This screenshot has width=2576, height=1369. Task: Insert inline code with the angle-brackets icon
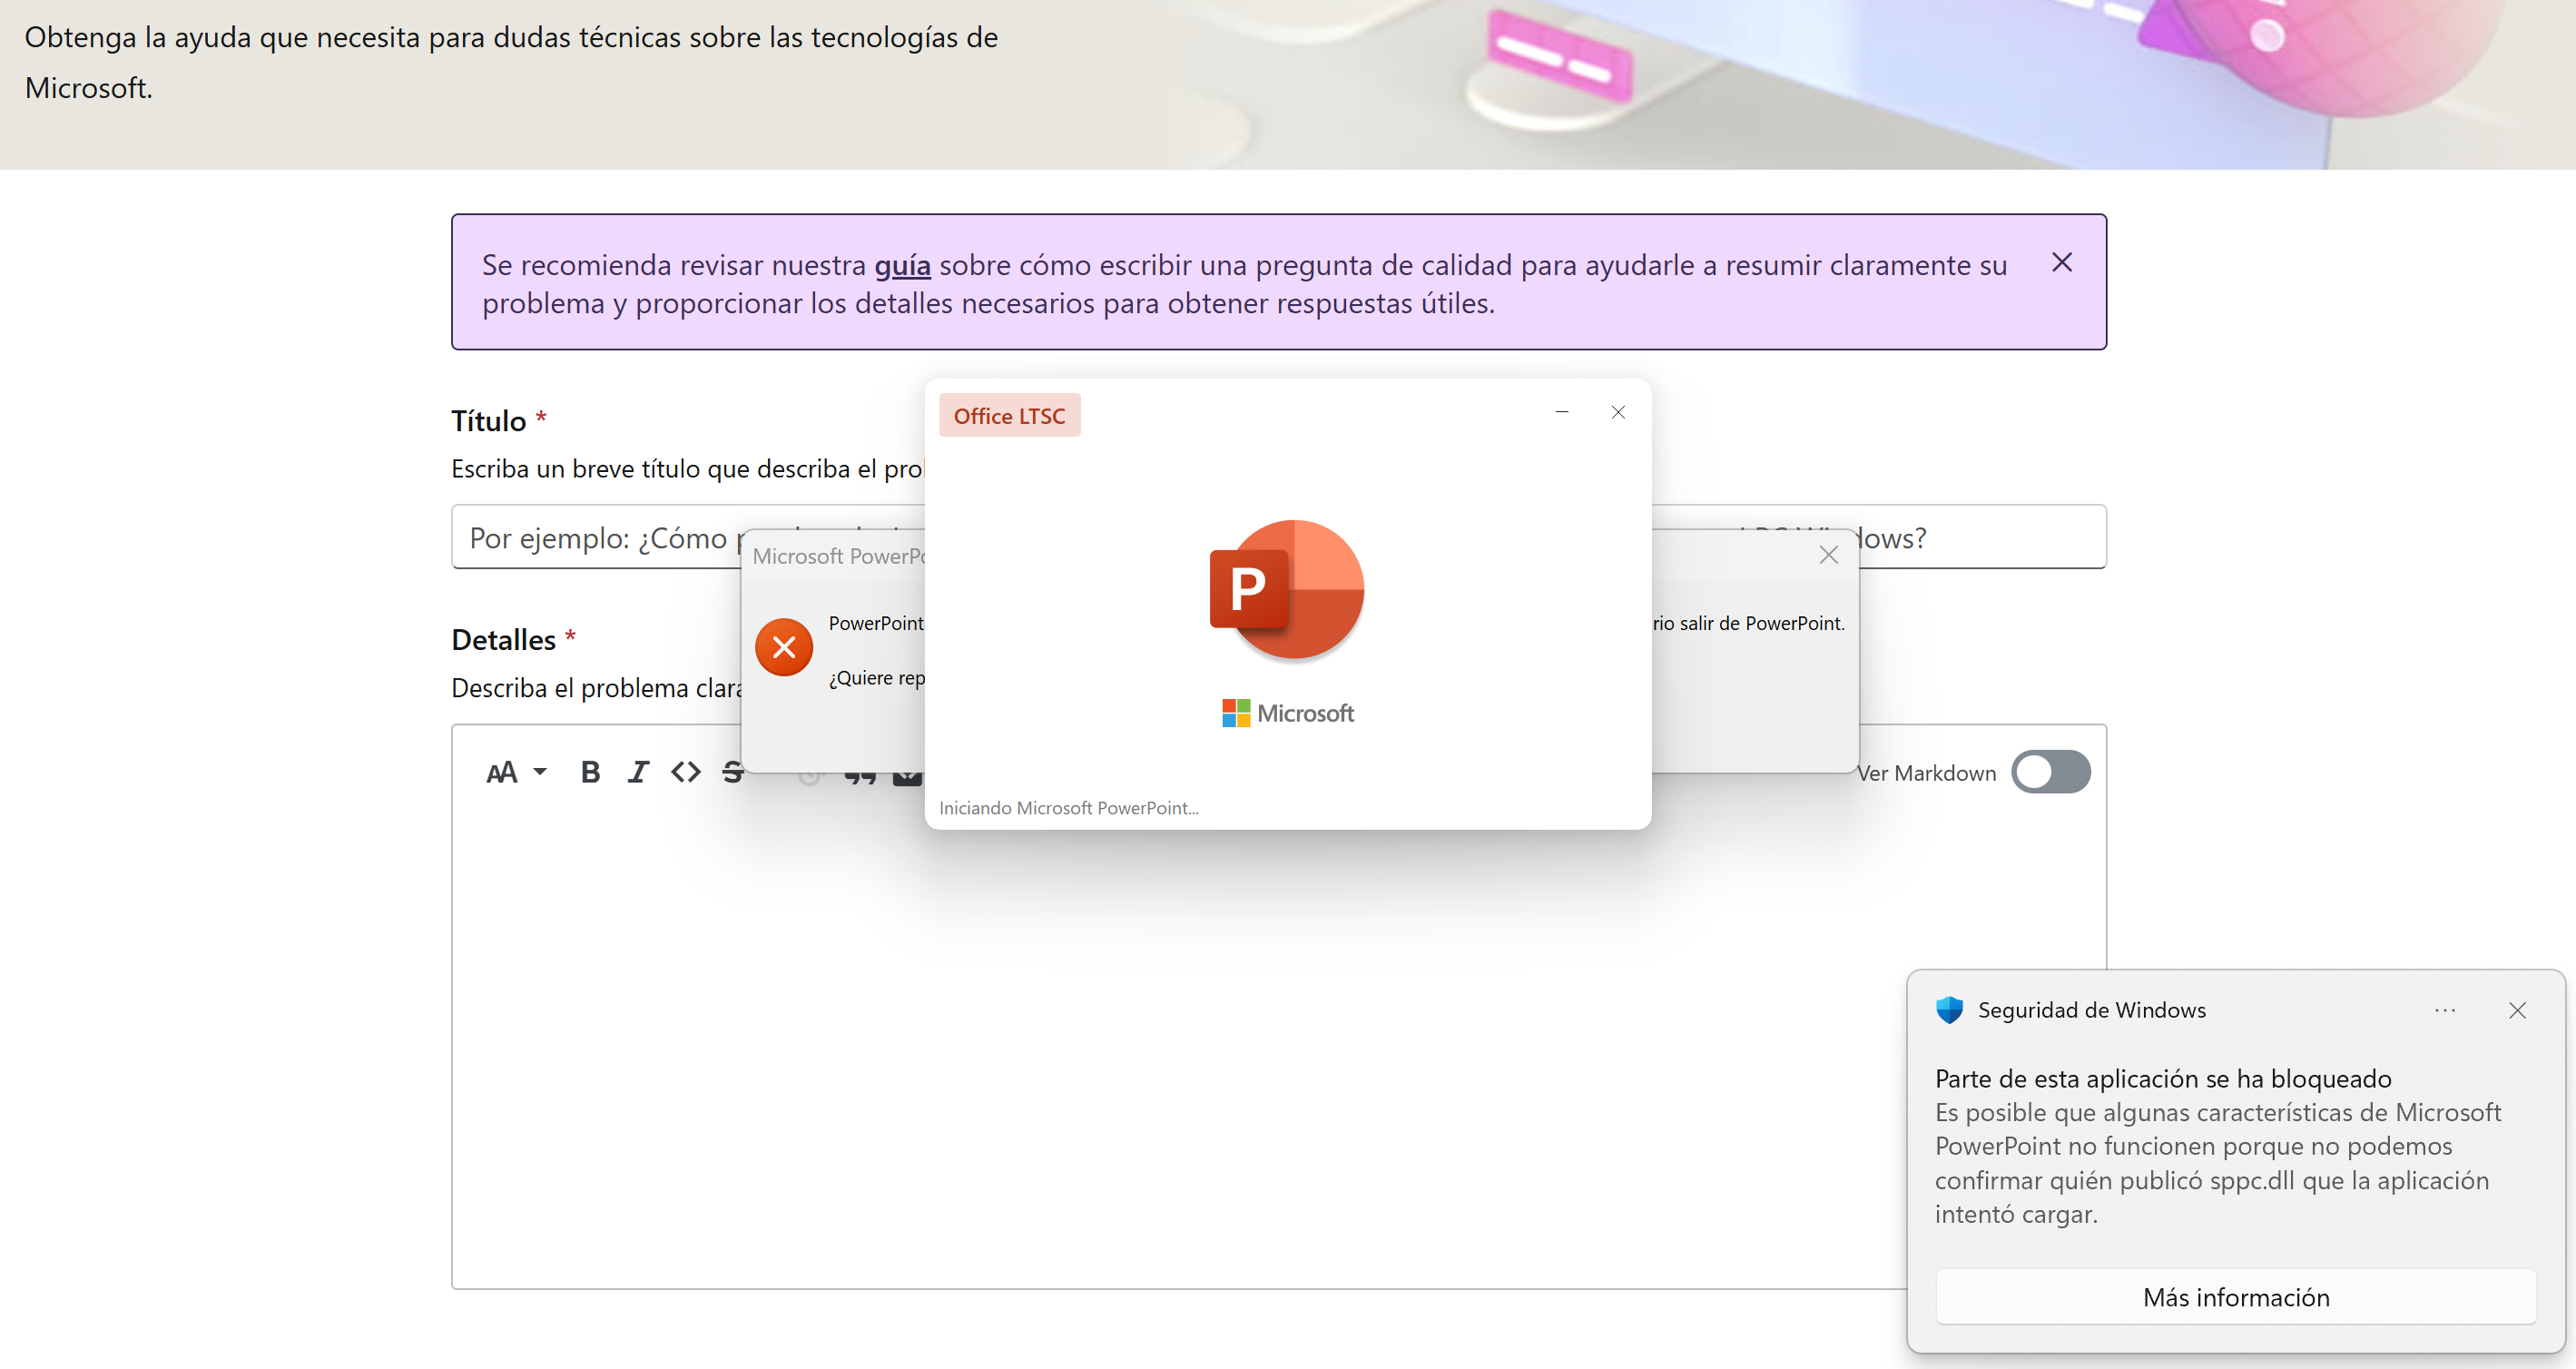(x=686, y=772)
